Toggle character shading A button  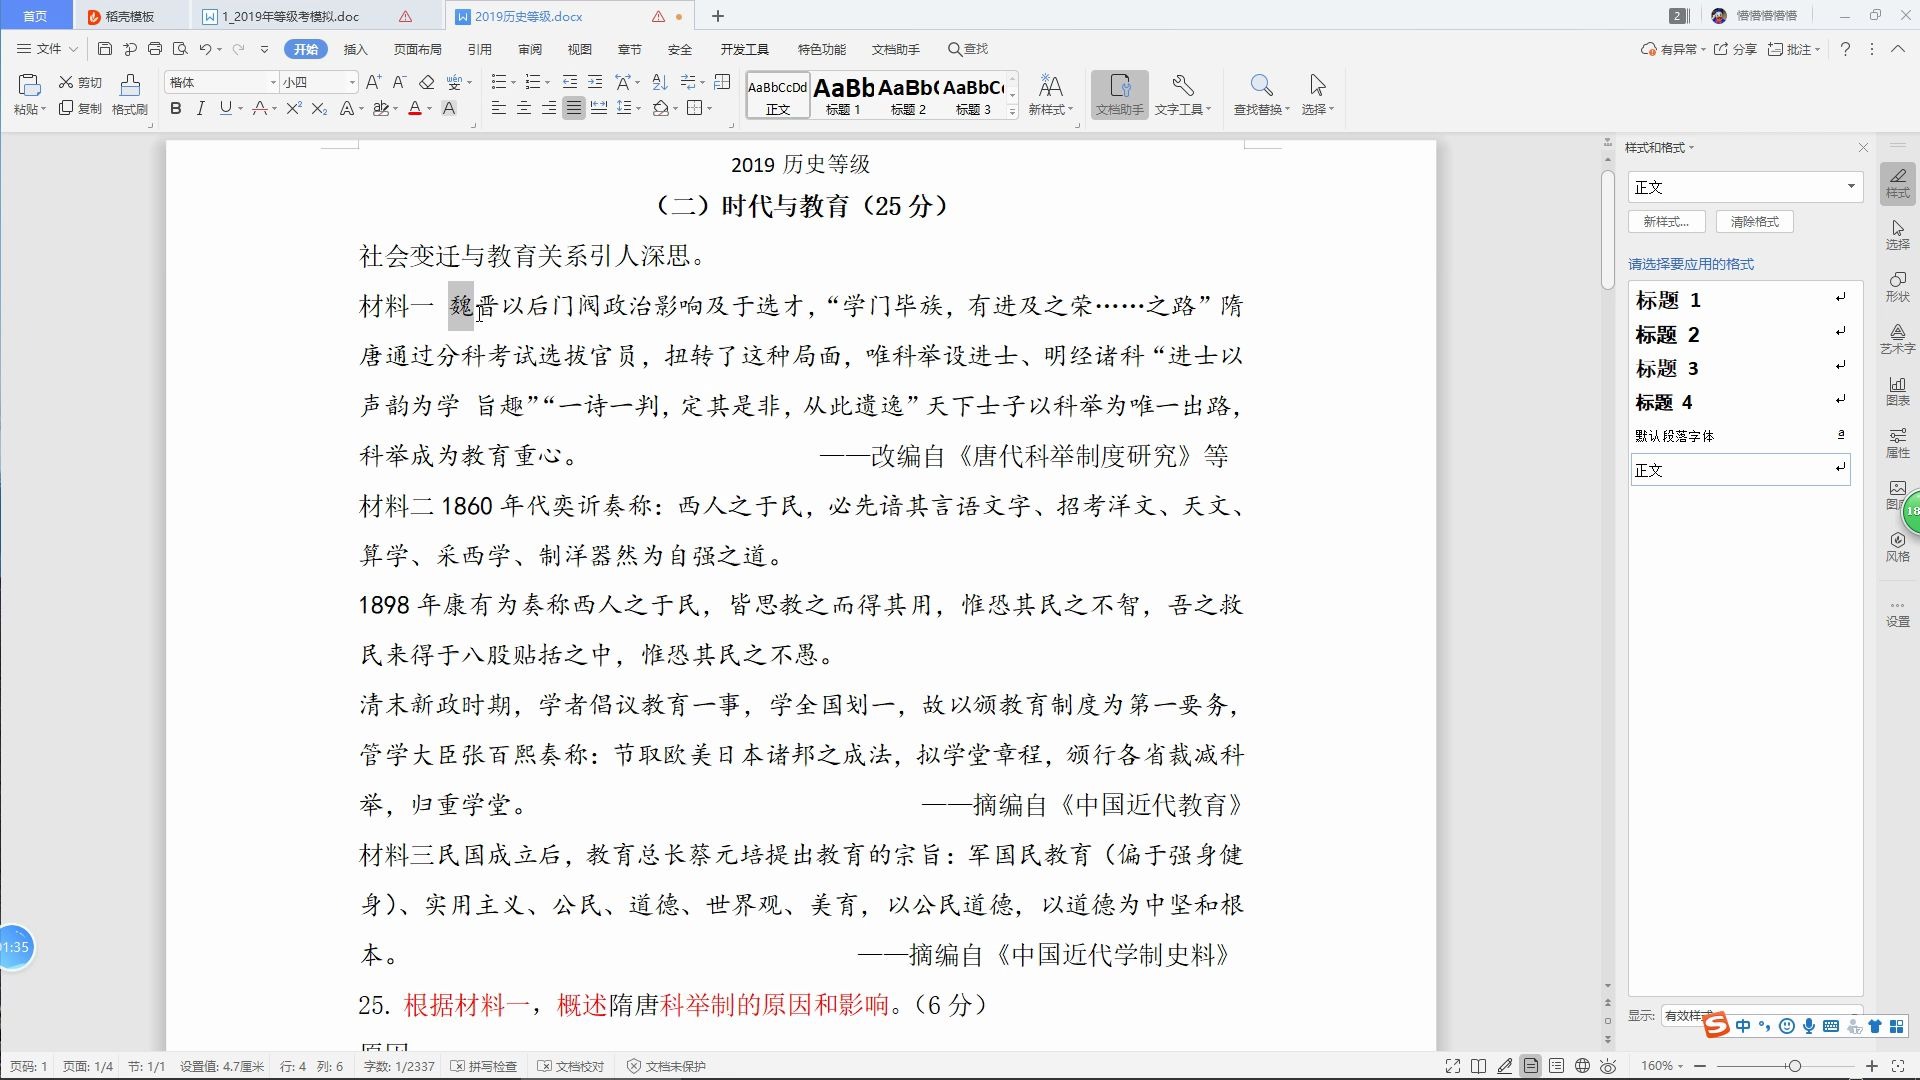tap(449, 108)
